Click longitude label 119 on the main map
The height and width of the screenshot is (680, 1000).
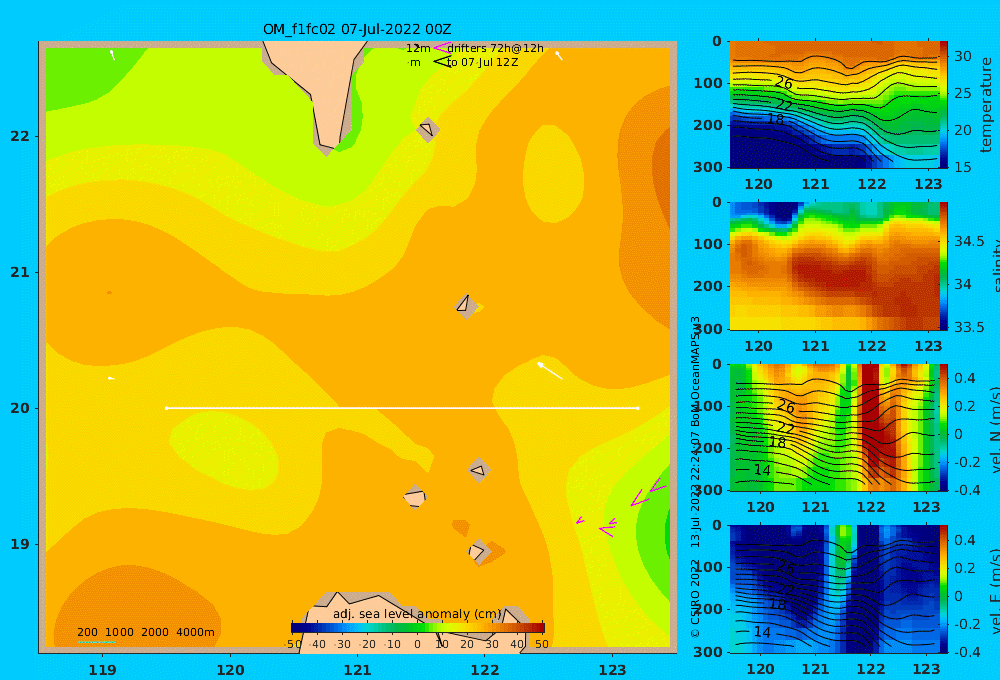pos(102,670)
